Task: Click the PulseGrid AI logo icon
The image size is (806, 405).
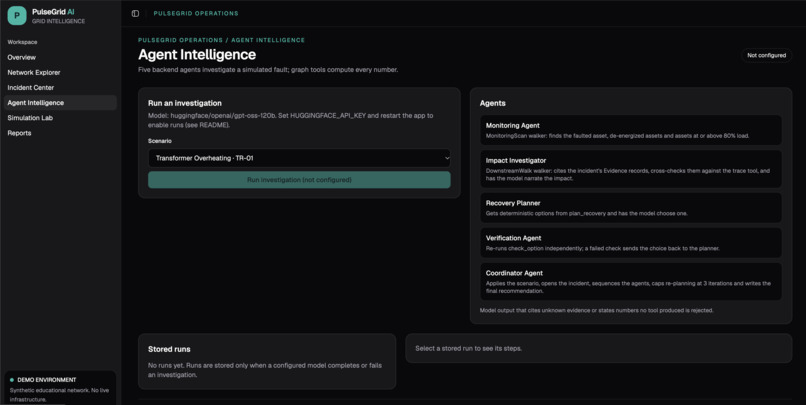Action: coord(17,15)
